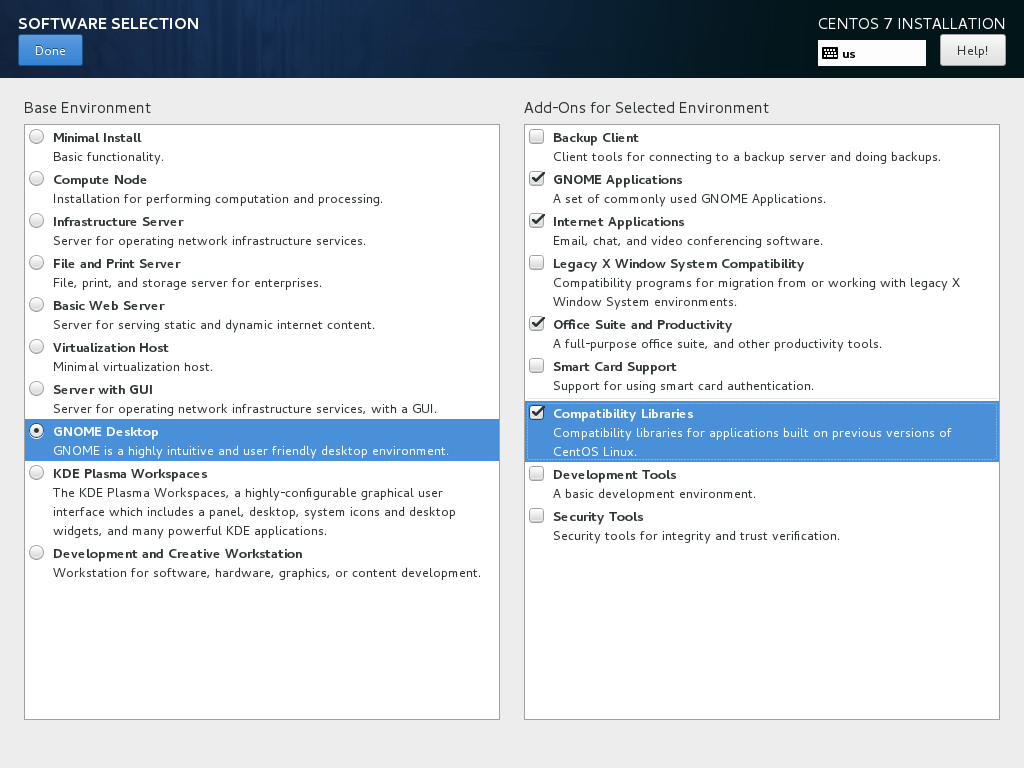Click the keyboard layout icon
This screenshot has width=1024, height=768.
tap(829, 52)
